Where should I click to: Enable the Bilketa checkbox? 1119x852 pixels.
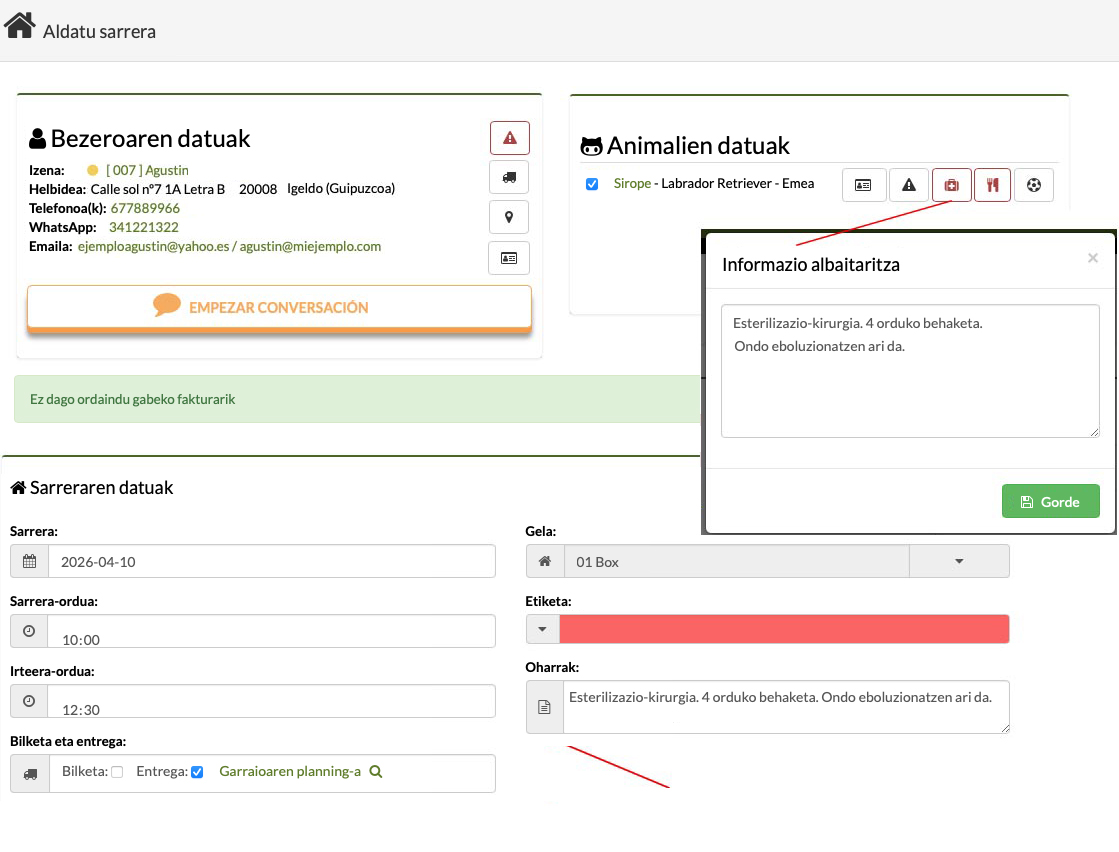(117, 772)
